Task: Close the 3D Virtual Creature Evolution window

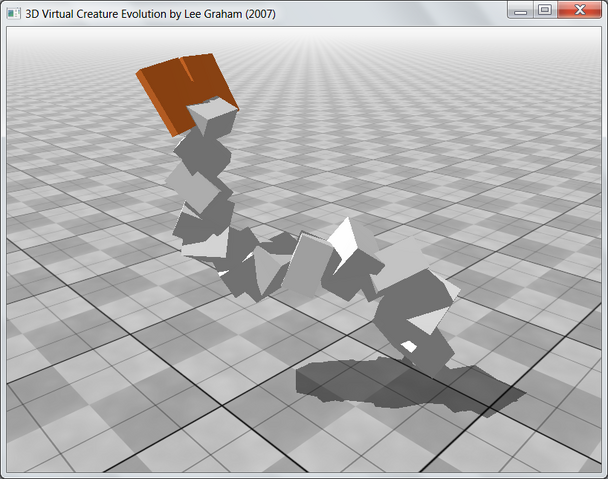Action: tap(580, 10)
